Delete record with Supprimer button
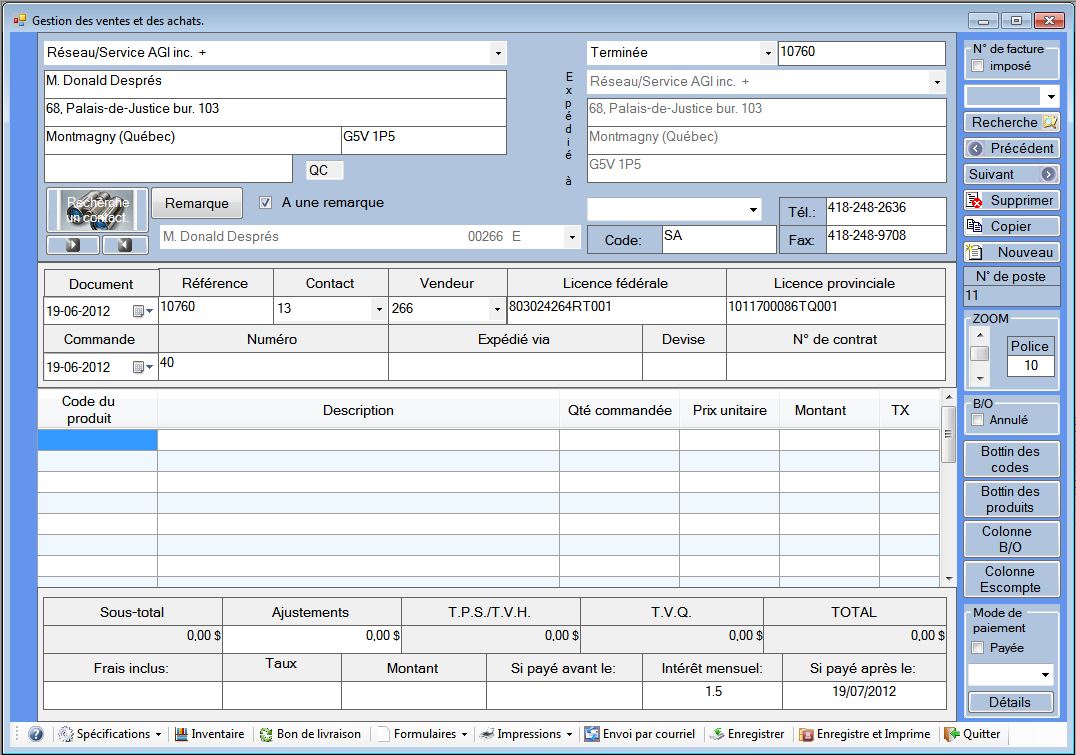Viewport: 1076px width, 755px height. (1011, 200)
